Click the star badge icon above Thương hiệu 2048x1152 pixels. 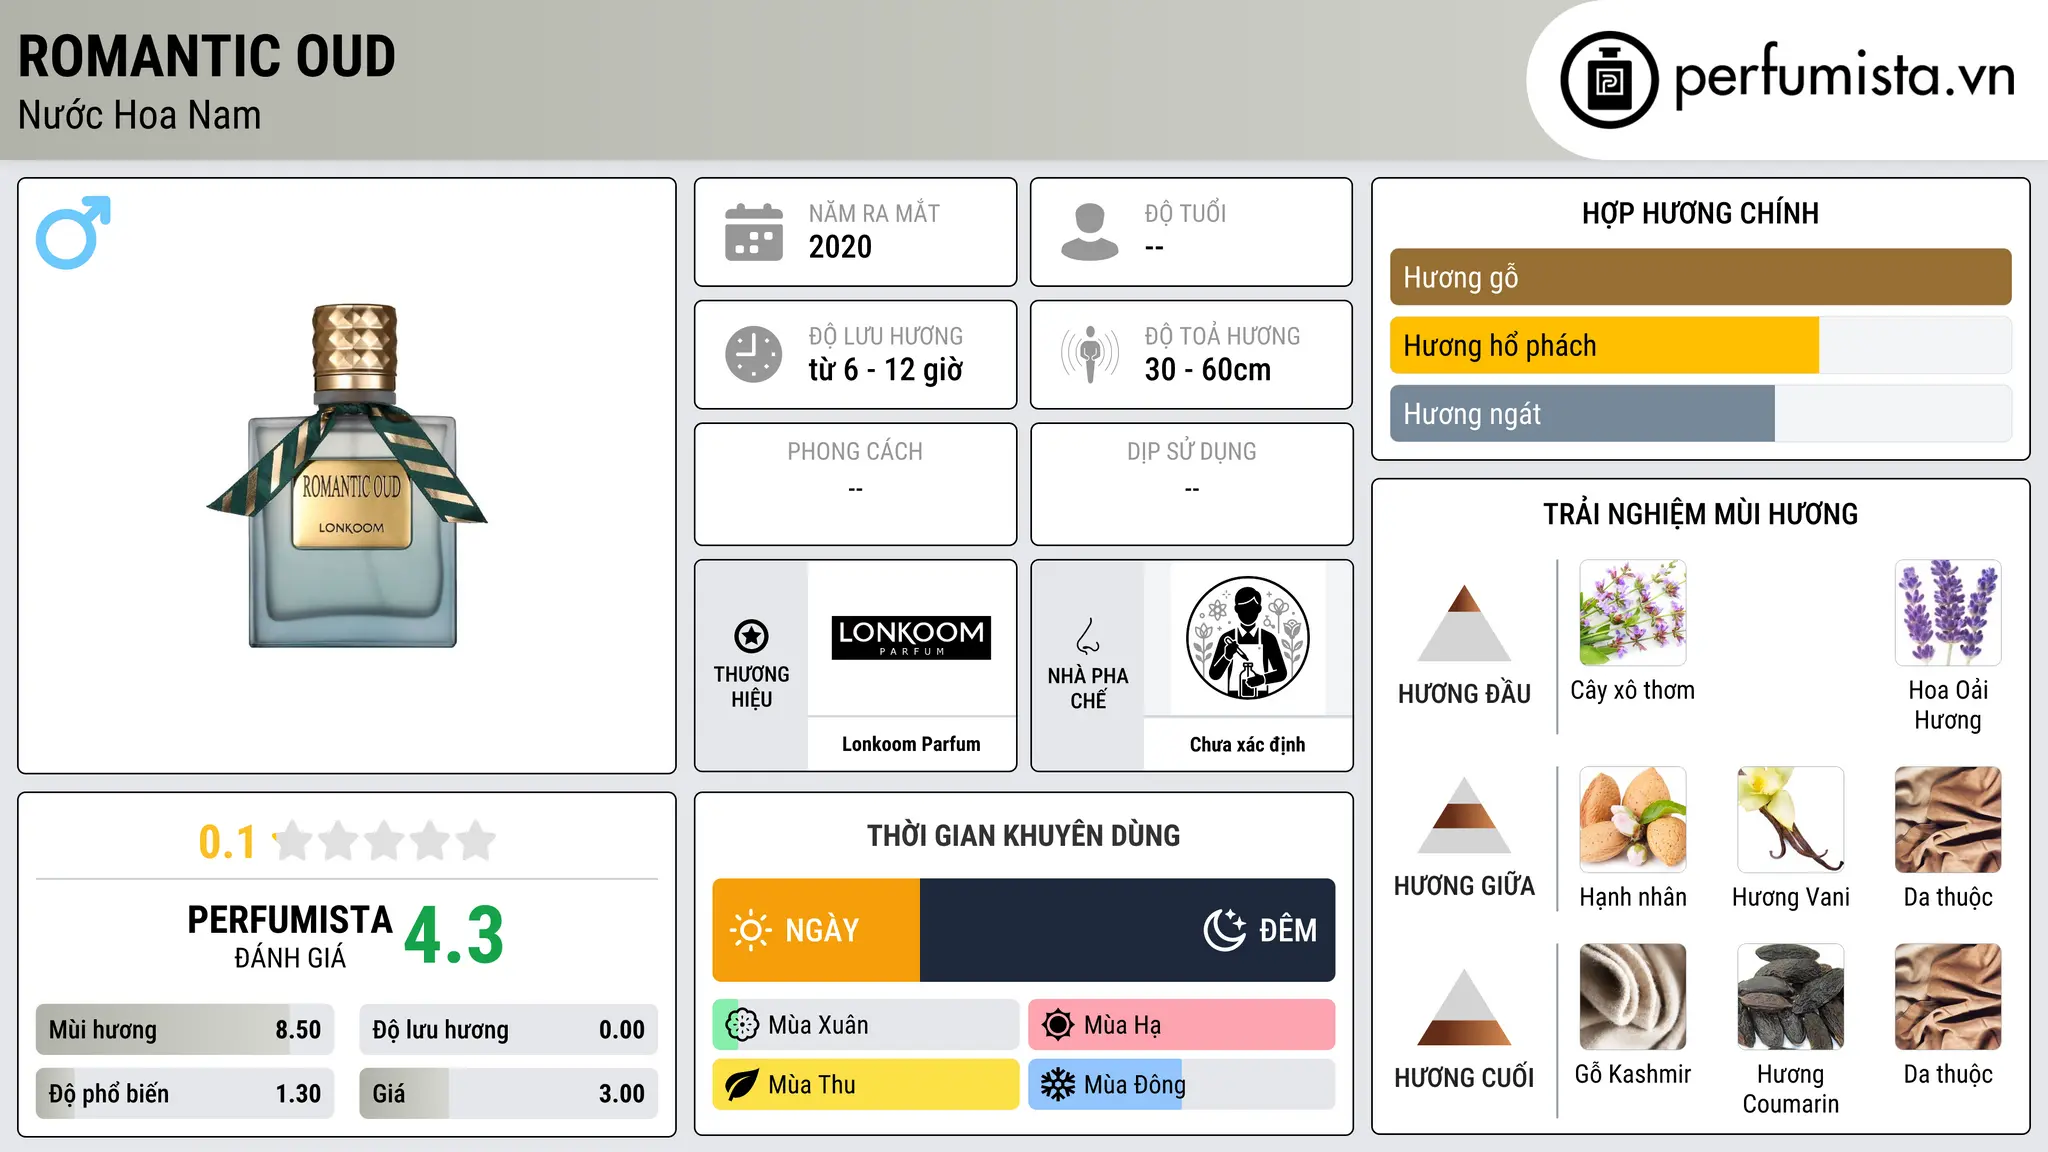[751, 635]
